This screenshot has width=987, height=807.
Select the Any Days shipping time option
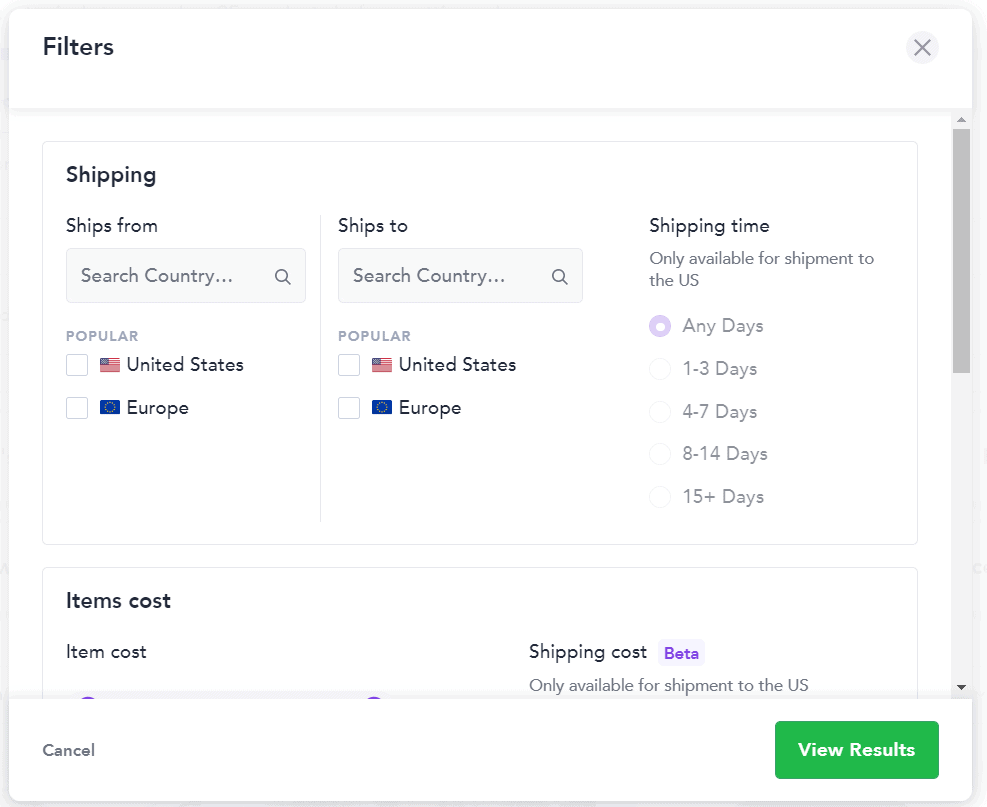(660, 326)
